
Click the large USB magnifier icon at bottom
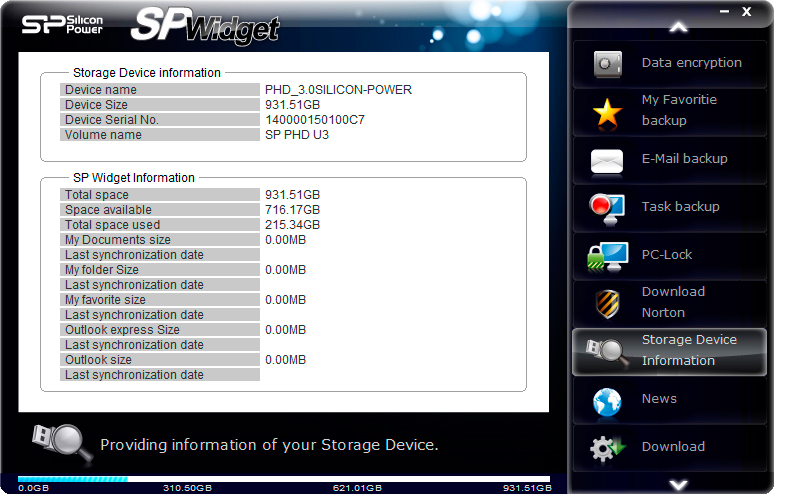coord(55,441)
